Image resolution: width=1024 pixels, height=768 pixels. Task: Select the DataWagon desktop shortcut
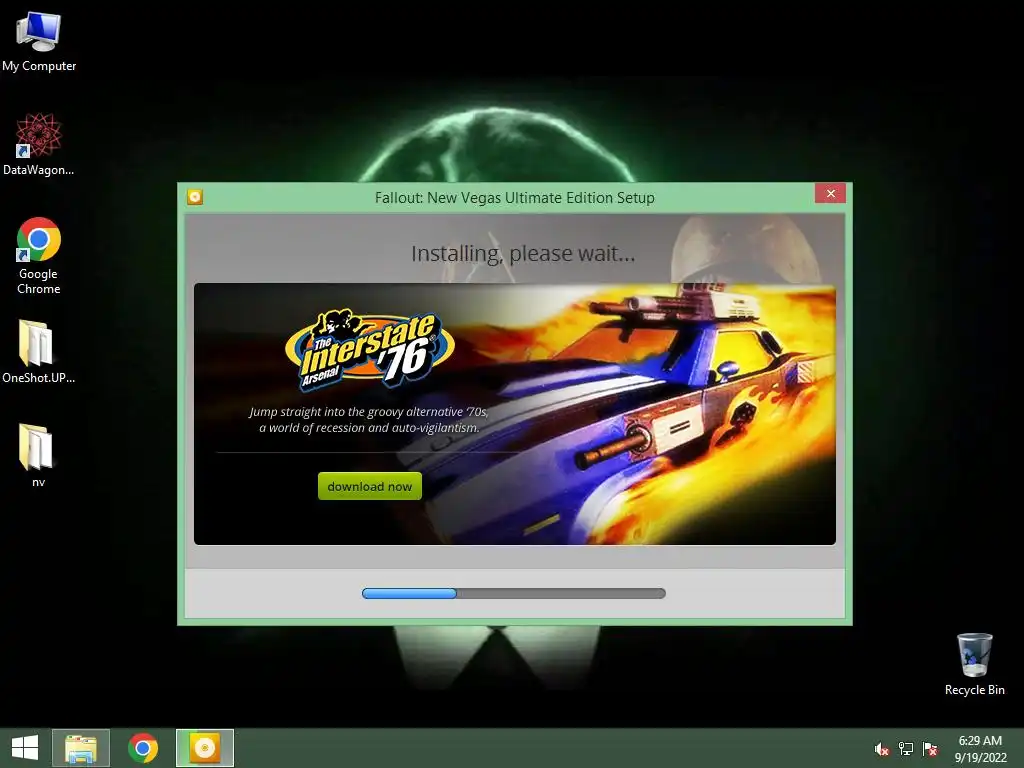[39, 144]
